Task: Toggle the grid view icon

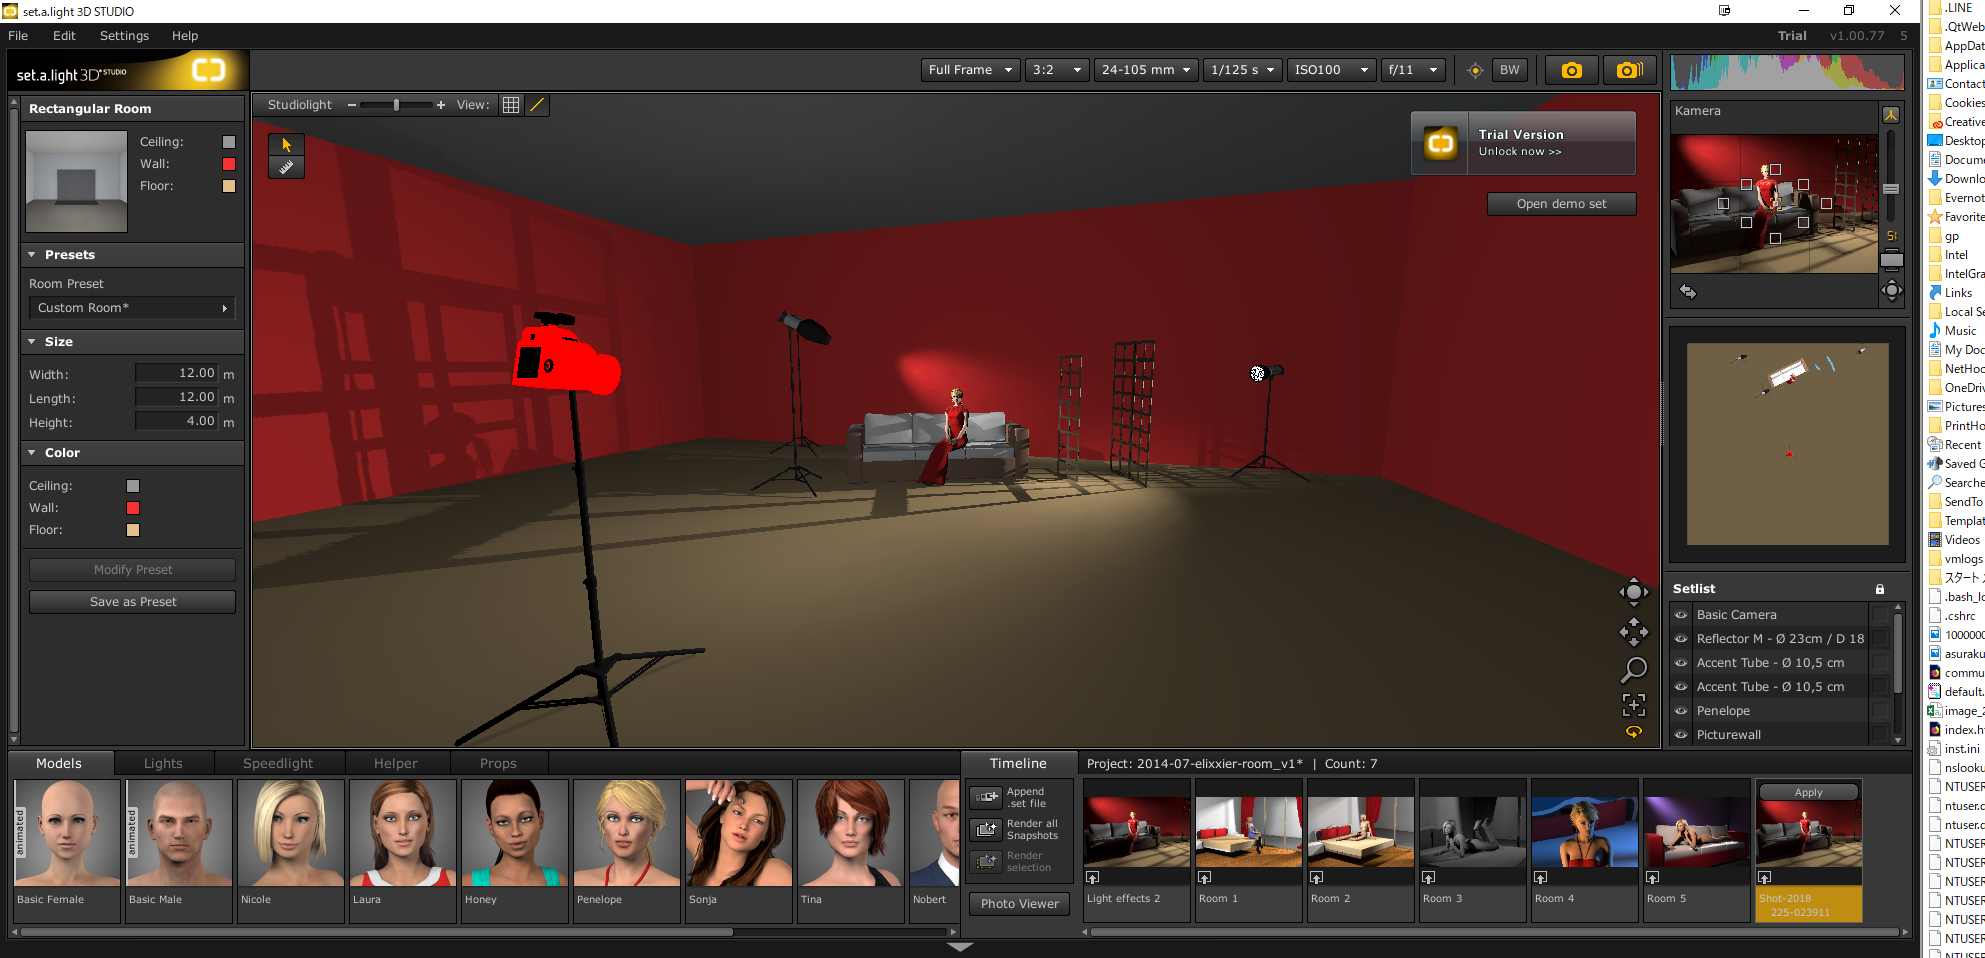Action: pyautogui.click(x=511, y=105)
